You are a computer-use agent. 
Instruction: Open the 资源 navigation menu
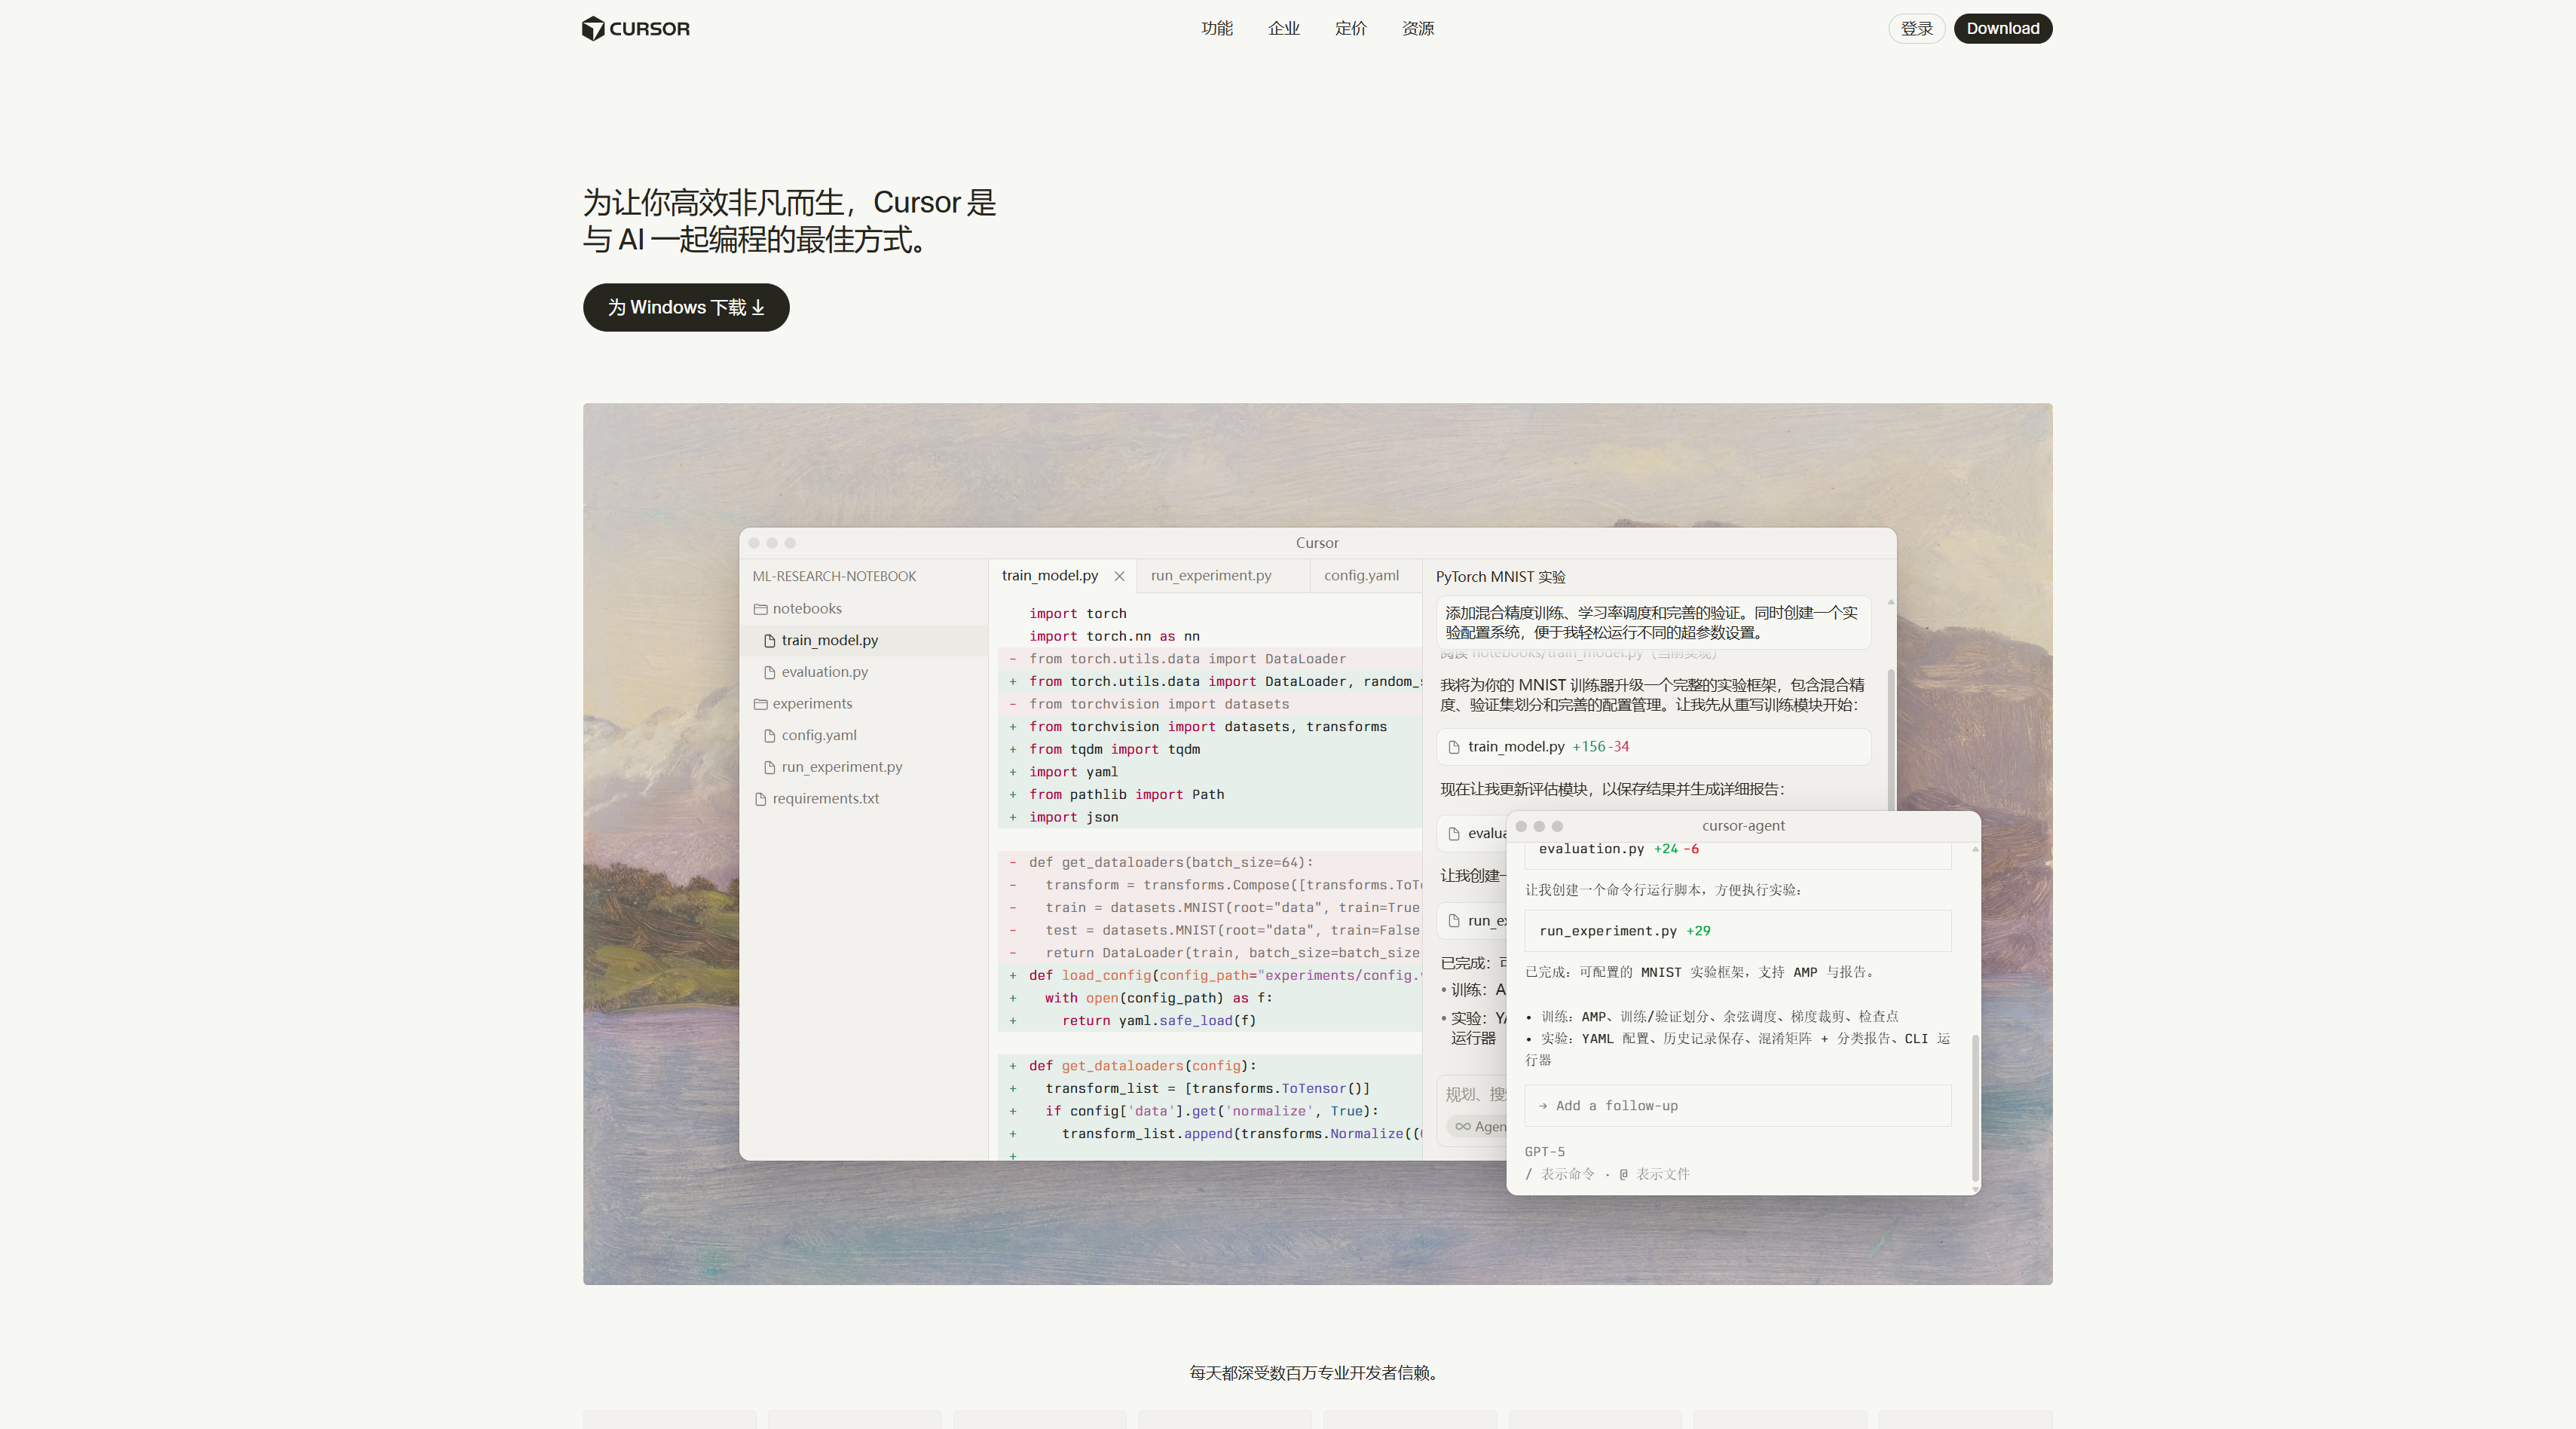pos(1417,29)
